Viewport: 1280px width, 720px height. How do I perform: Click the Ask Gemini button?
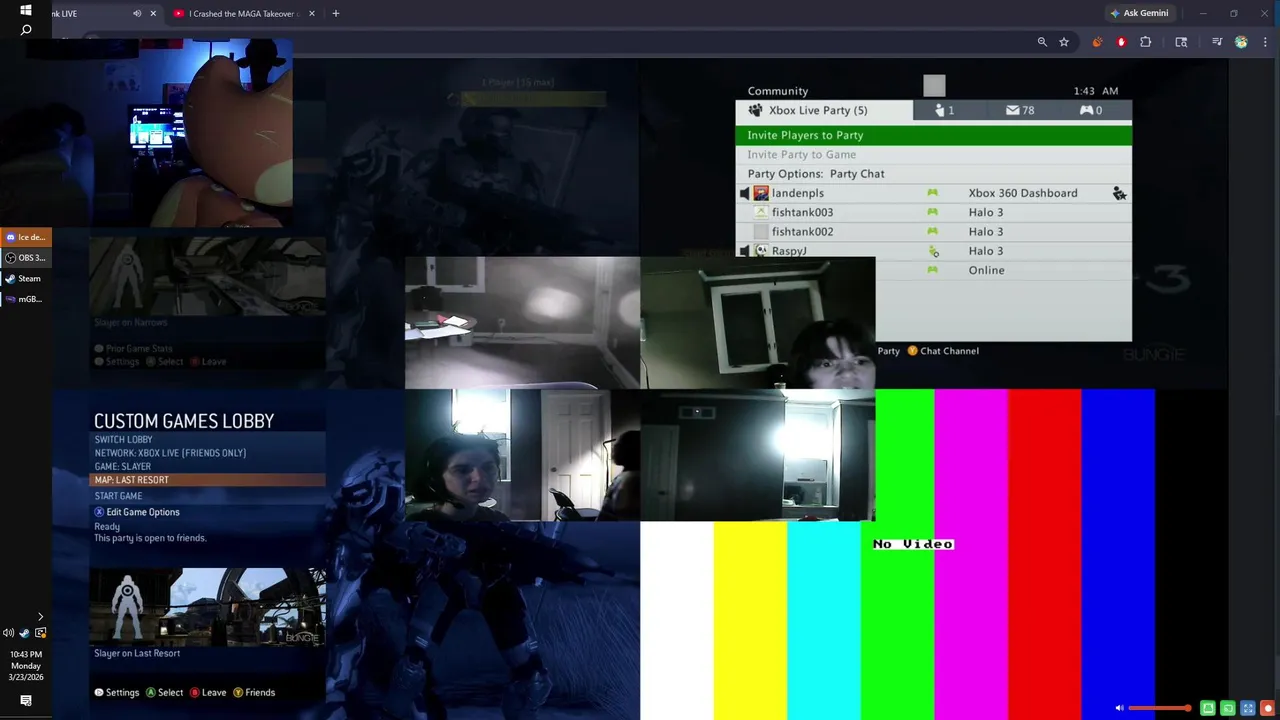point(1138,13)
